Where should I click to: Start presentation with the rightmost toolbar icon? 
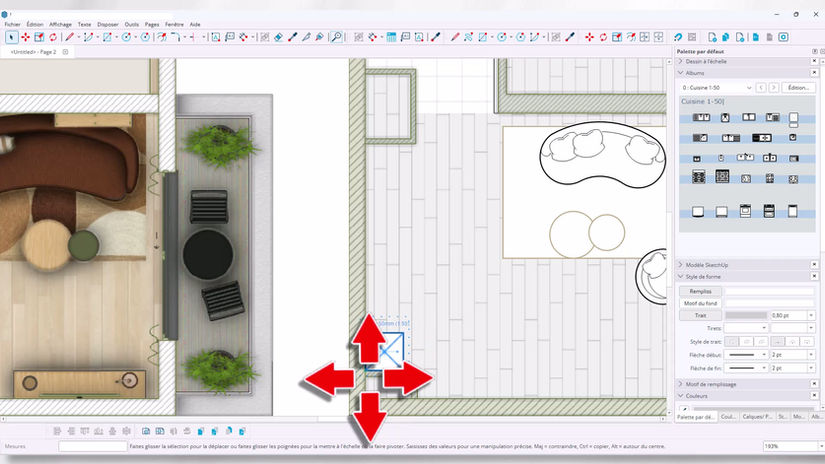783,37
